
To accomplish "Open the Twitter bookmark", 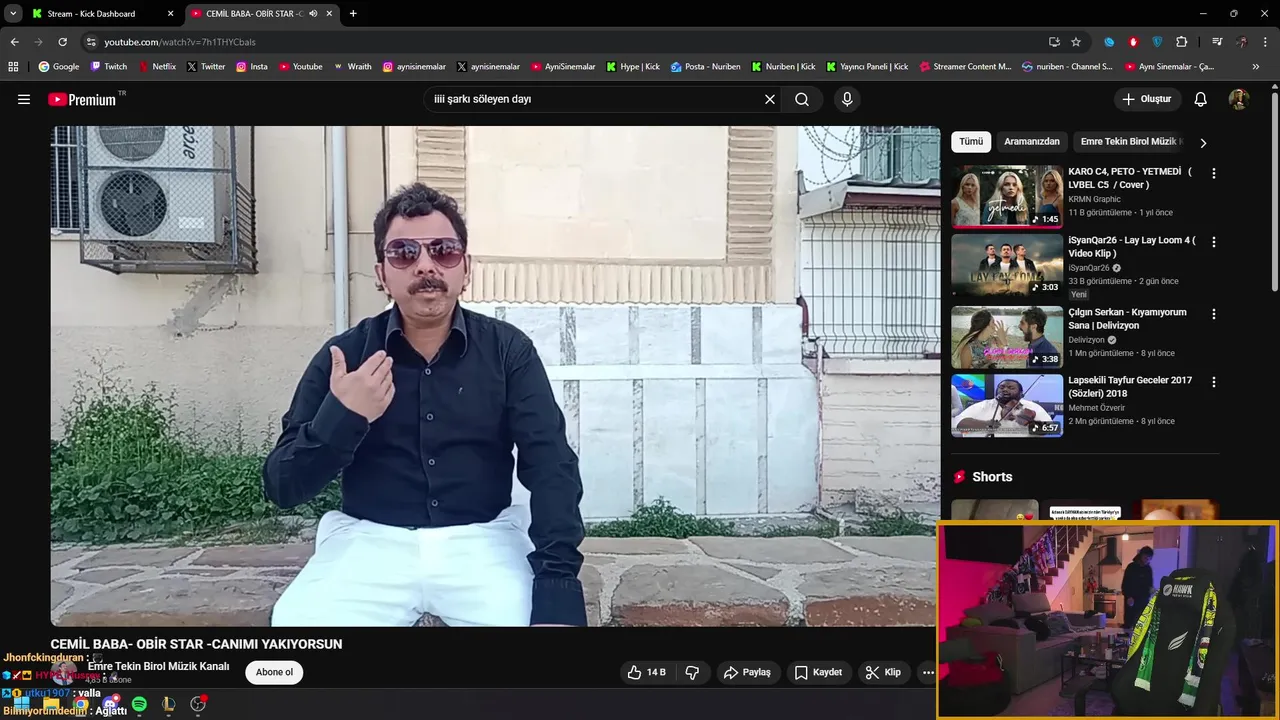I will tap(206, 67).
